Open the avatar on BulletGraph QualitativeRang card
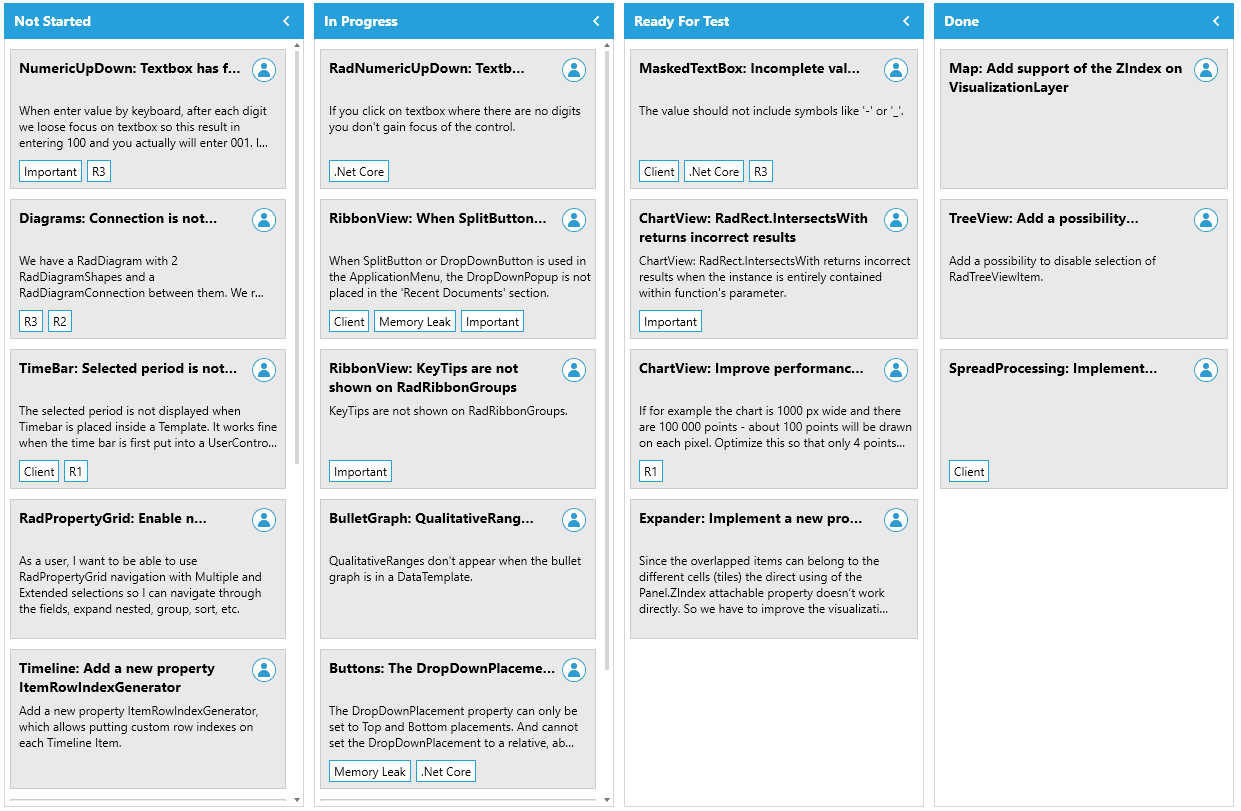The height and width of the screenshot is (811, 1241). (573, 520)
